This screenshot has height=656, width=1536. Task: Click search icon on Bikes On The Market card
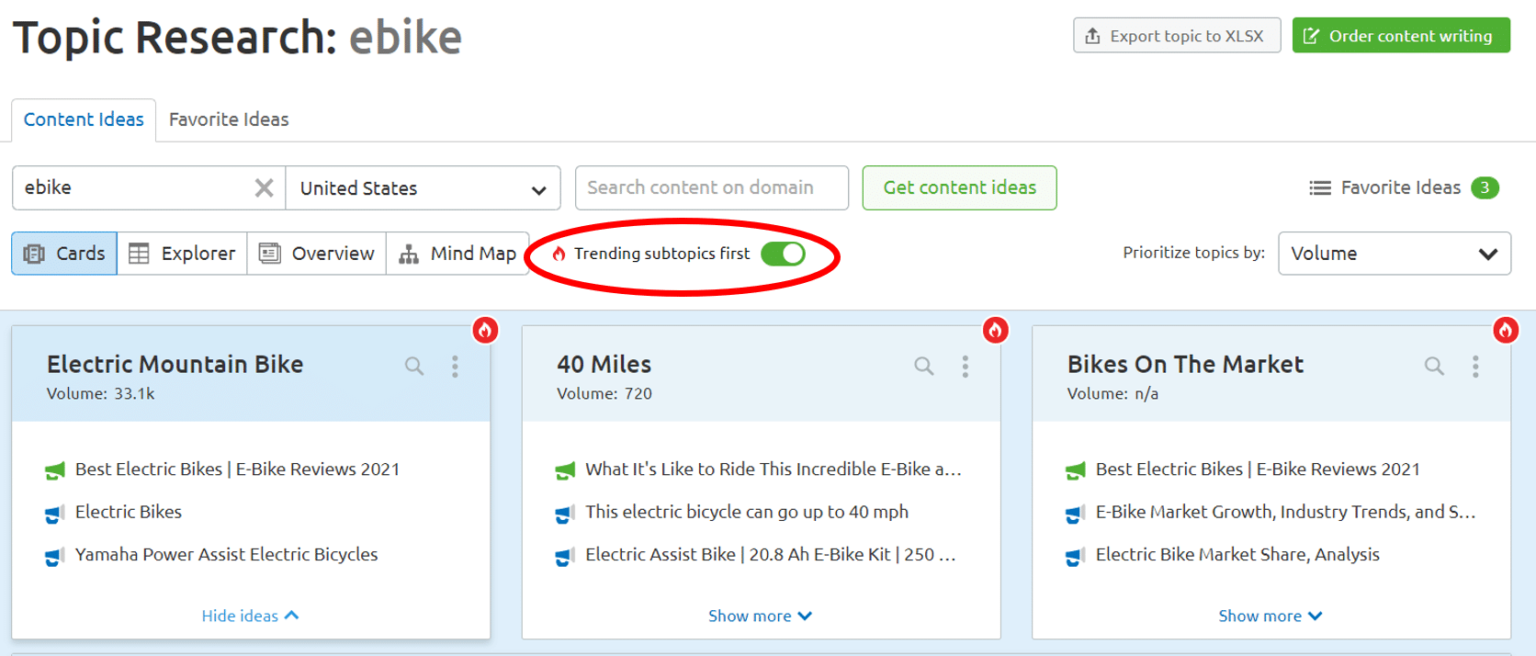(x=1434, y=366)
